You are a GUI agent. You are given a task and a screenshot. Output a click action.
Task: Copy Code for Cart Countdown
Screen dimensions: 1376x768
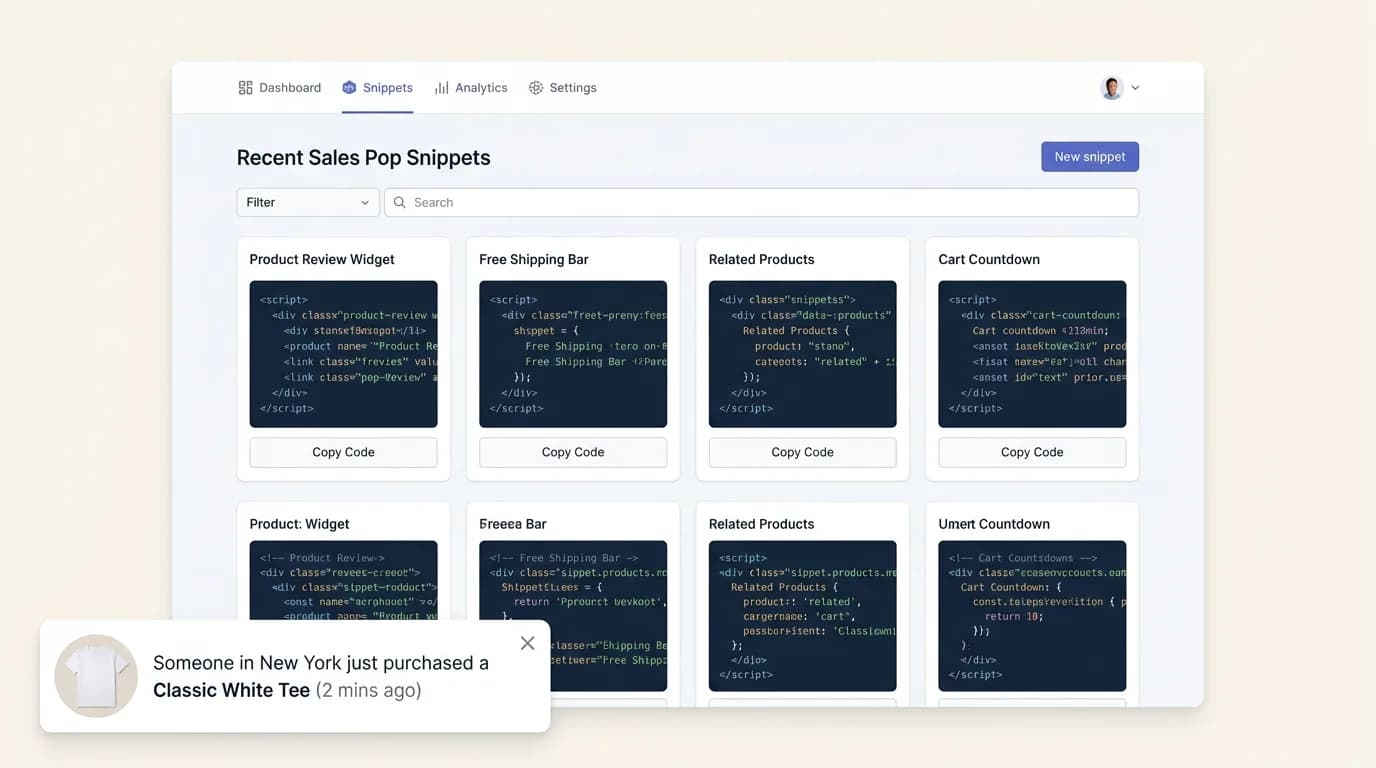[1032, 452]
